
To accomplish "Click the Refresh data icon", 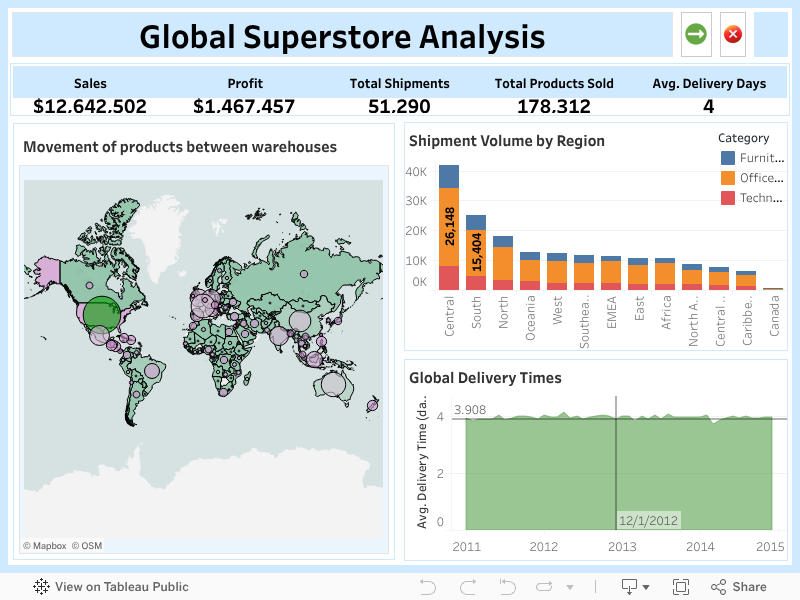I will pos(544,587).
